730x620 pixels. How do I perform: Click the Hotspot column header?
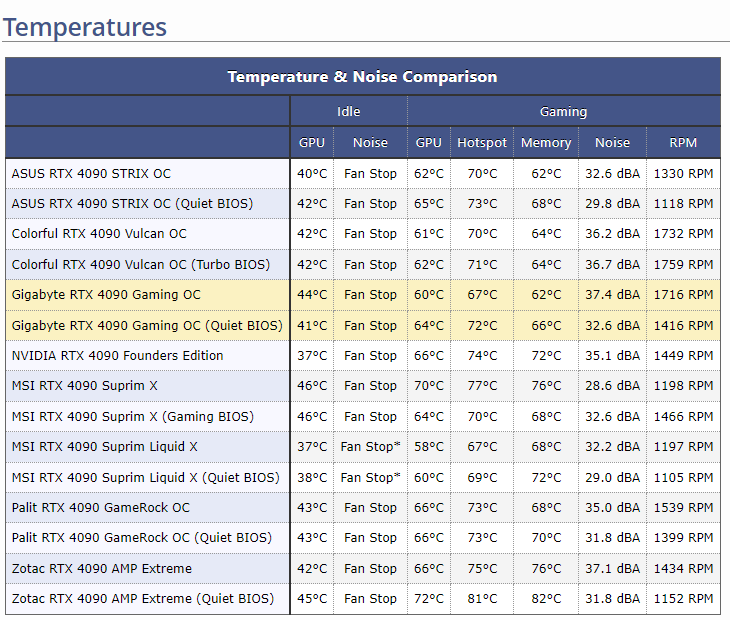(x=482, y=143)
